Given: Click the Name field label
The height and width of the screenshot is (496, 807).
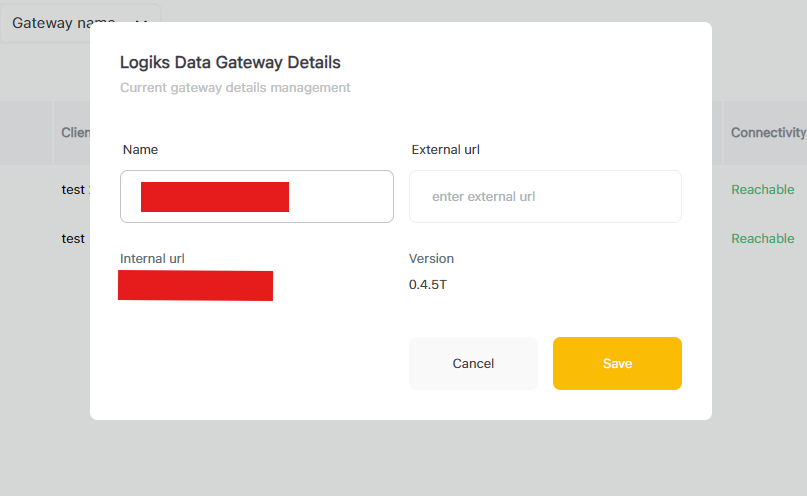Looking at the screenshot, I should (x=140, y=149).
